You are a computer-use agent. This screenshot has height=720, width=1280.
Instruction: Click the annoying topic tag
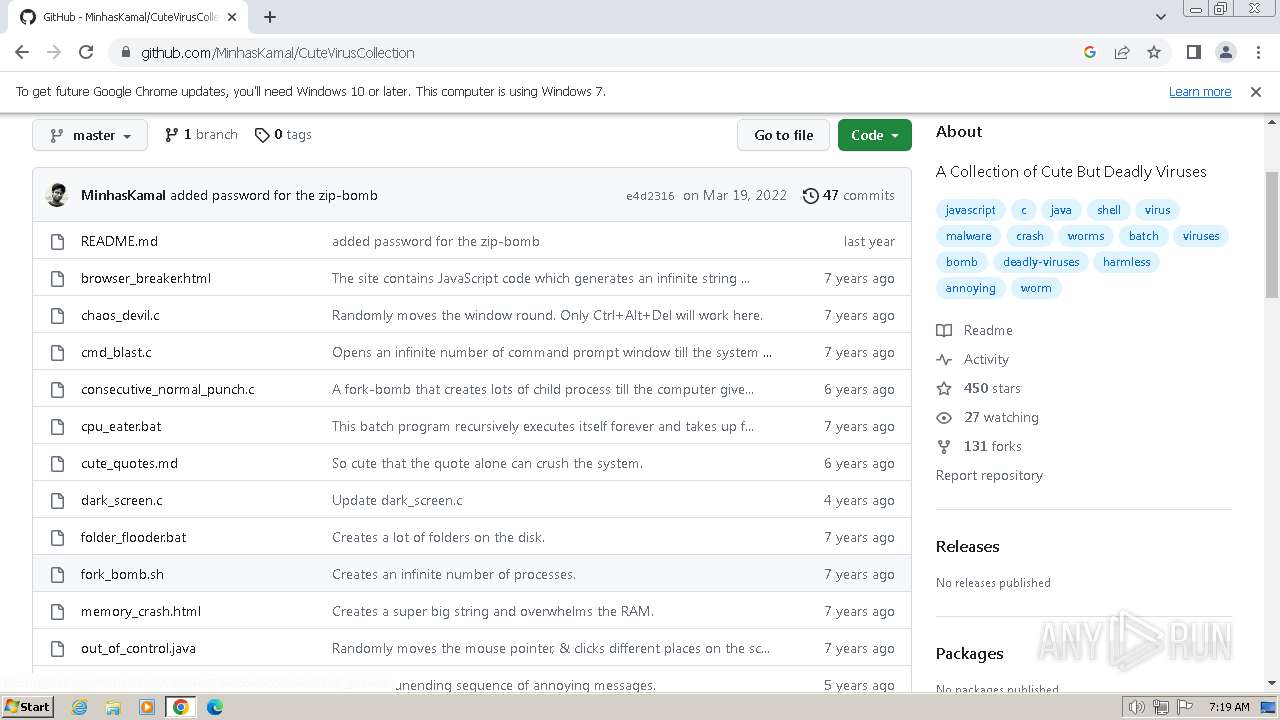click(x=971, y=288)
